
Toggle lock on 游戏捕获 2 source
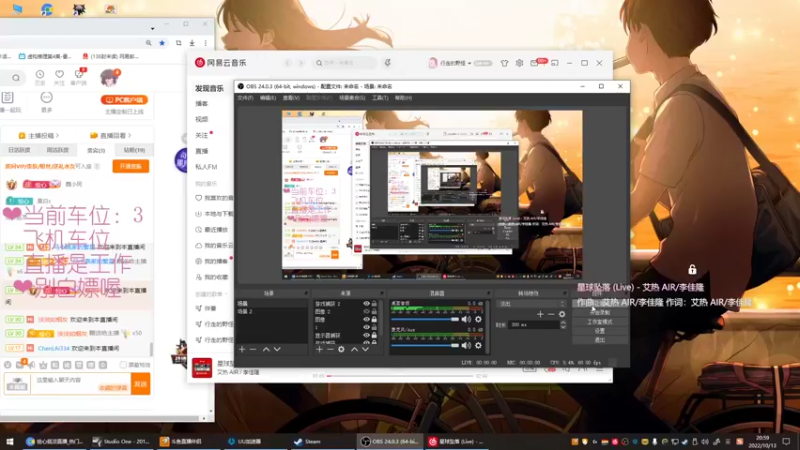pos(374,304)
